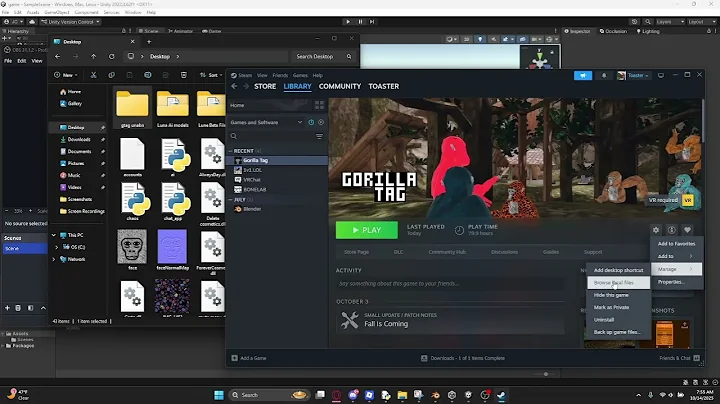This screenshot has width=720, height=404.
Task: Choose Mark as Private menu entry
Action: (x=618, y=308)
